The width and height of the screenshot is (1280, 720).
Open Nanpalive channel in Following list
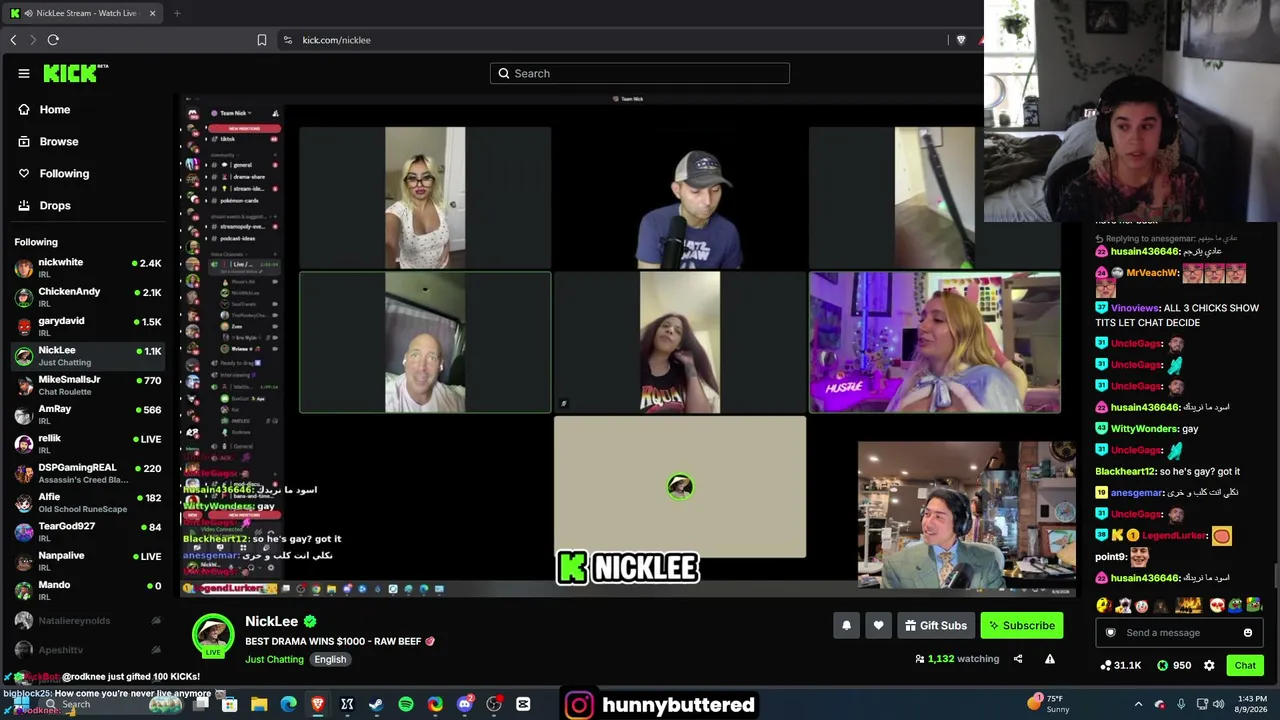[x=88, y=561]
